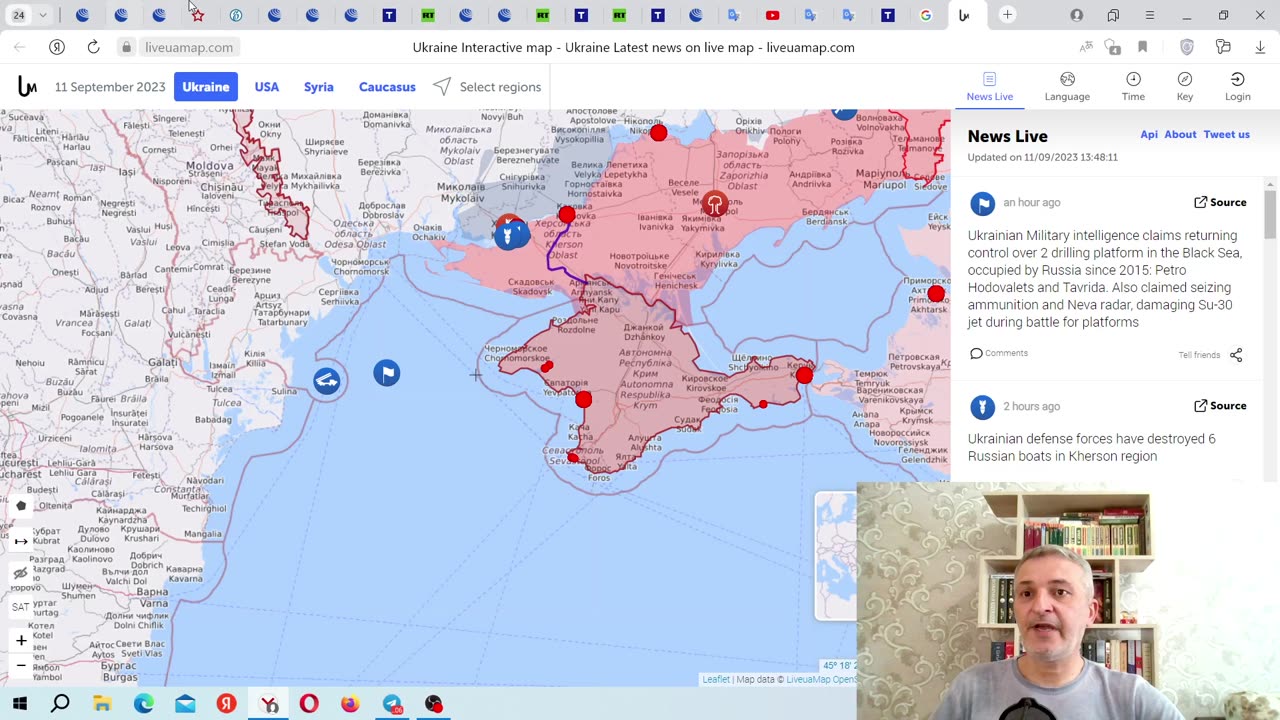Viewport: 1280px width, 720px height.
Task: Click the blue flag marker in the Black Sea
Action: 387,373
